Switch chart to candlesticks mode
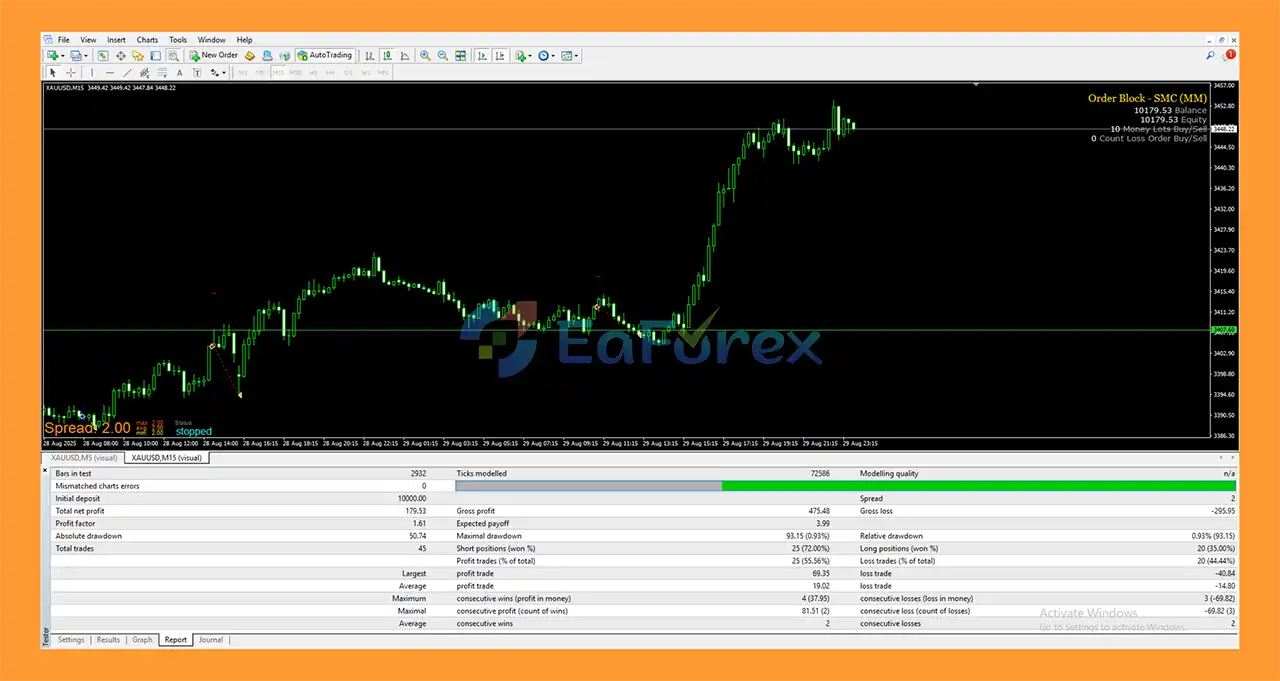The width and height of the screenshot is (1280, 681). [387, 56]
